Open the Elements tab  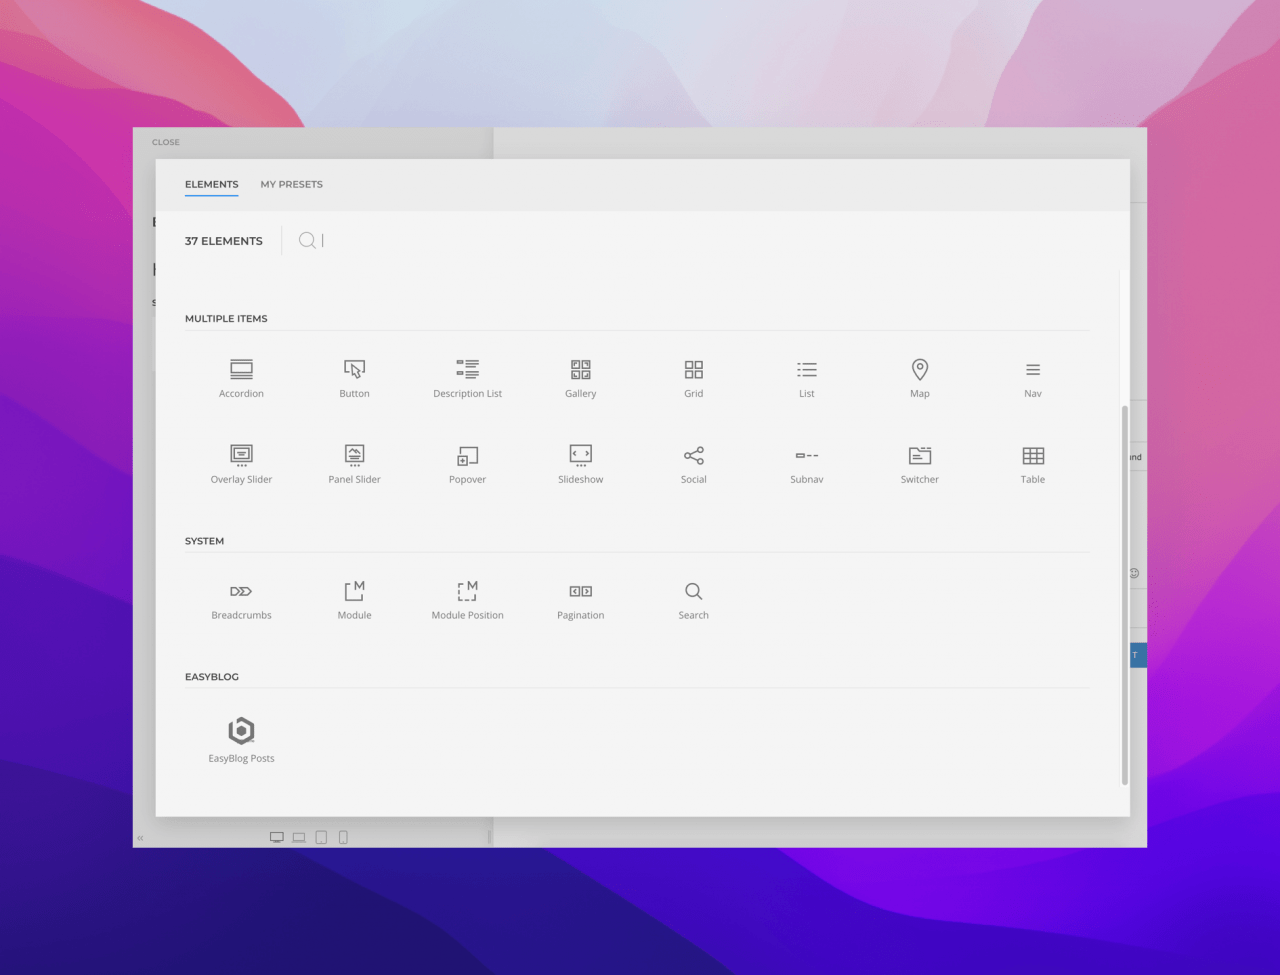(x=211, y=184)
